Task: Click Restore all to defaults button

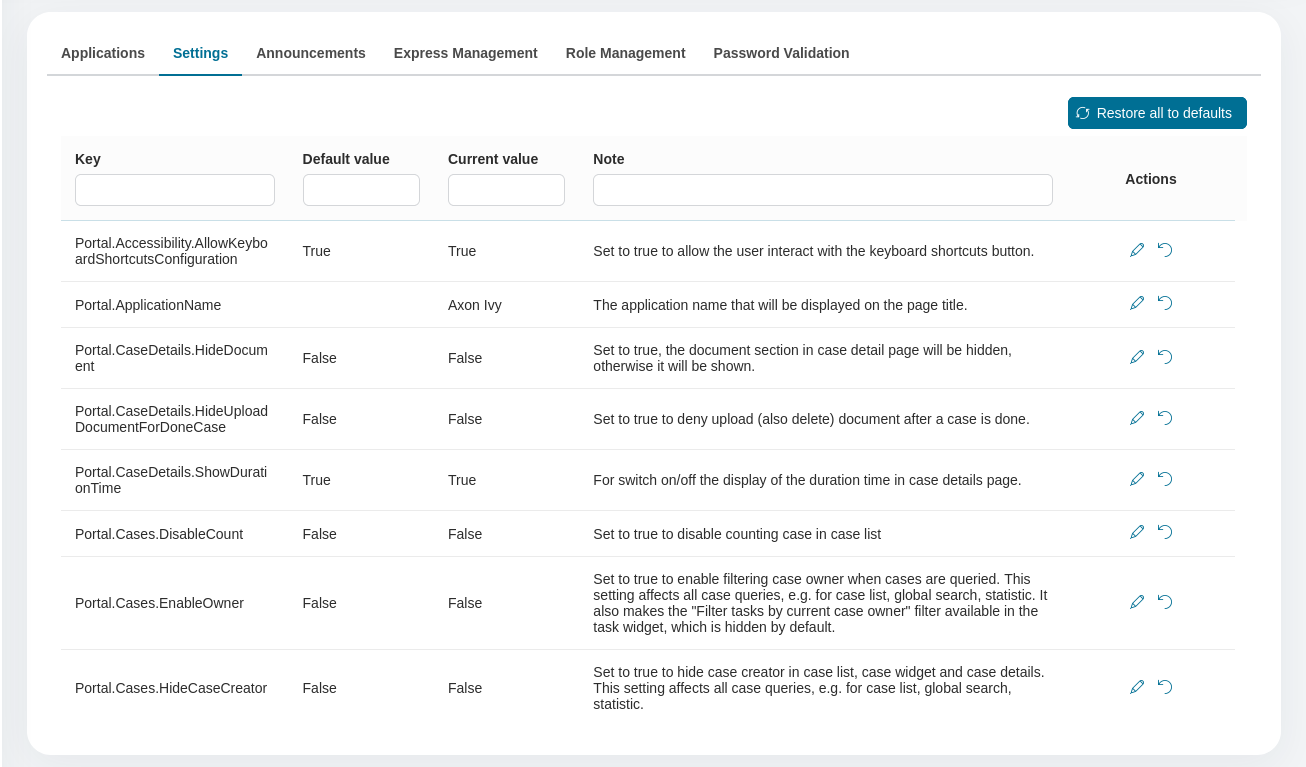Action: [1157, 113]
